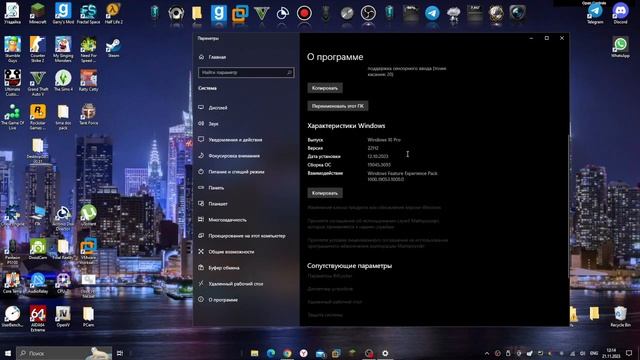Open the Windows Start menu
Screen dimensions: 640x360
coord(7,353)
